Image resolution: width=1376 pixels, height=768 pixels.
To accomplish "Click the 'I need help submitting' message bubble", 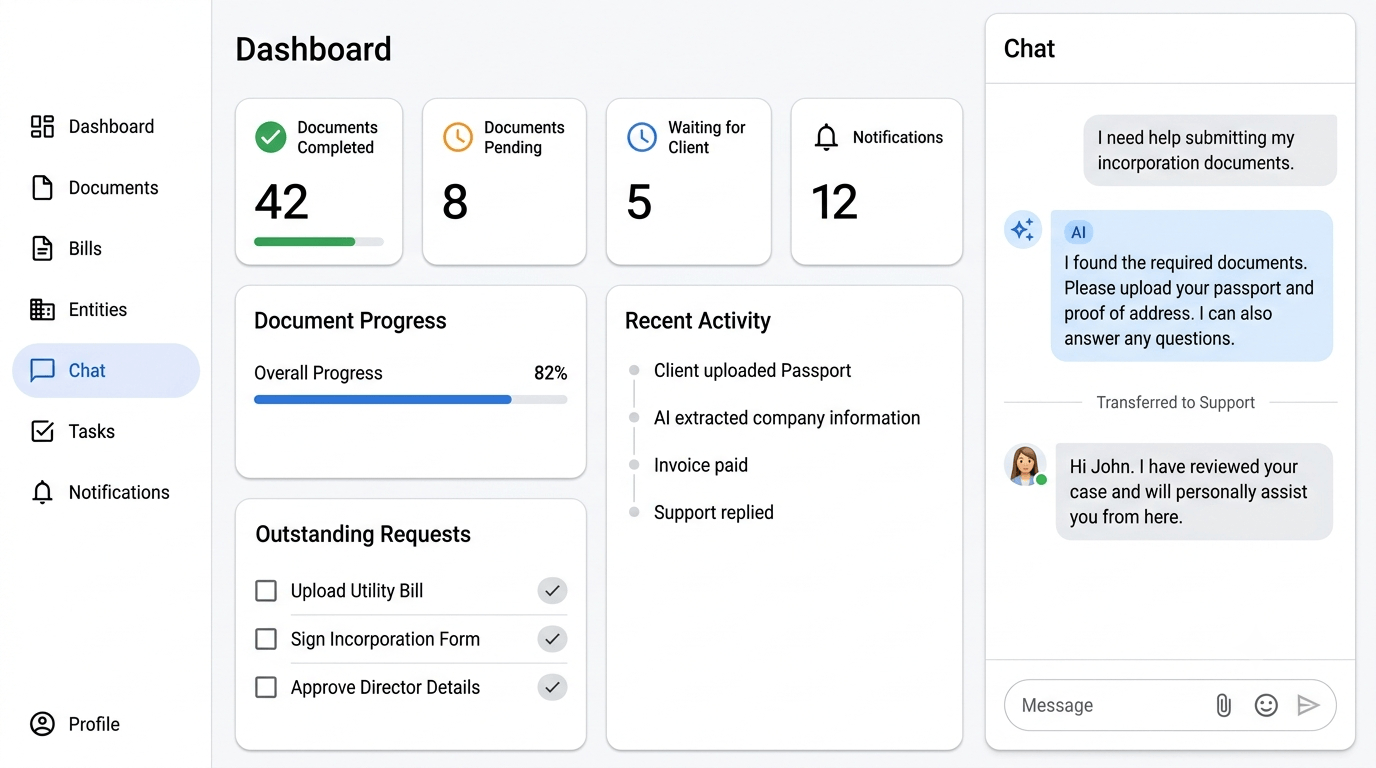I will [x=1210, y=150].
